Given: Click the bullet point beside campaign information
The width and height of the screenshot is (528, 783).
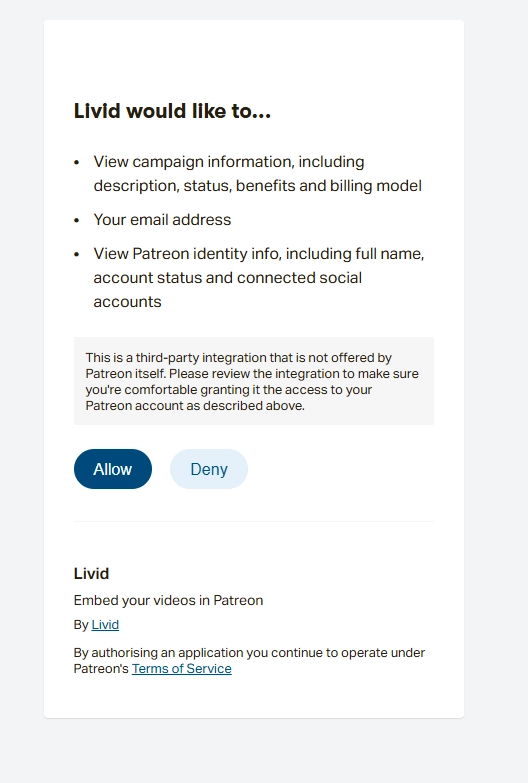Looking at the screenshot, I should point(76,162).
